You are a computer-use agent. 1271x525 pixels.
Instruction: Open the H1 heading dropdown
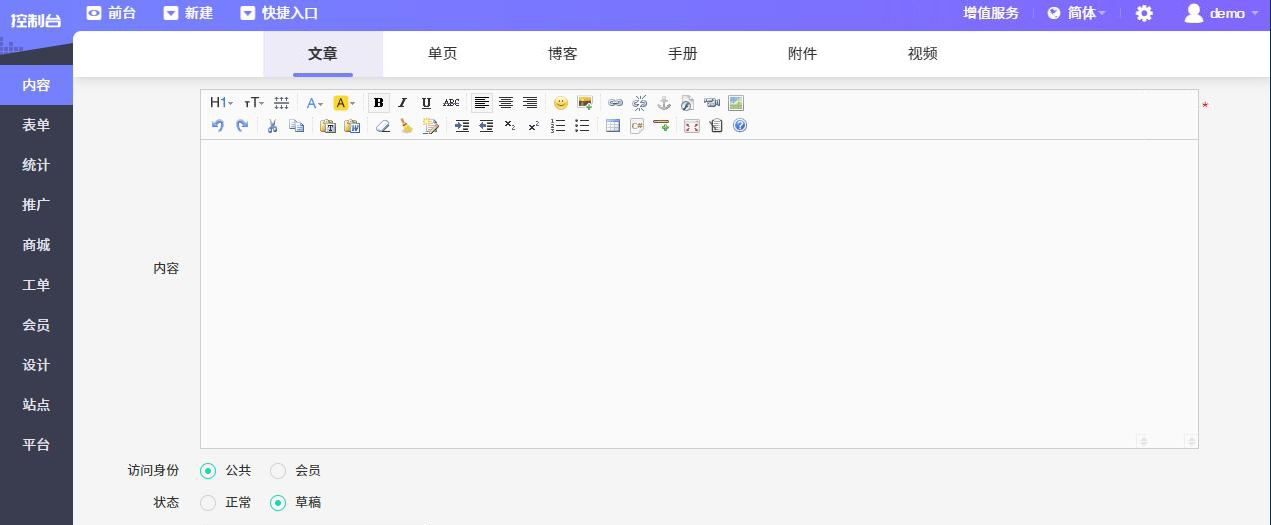point(221,103)
